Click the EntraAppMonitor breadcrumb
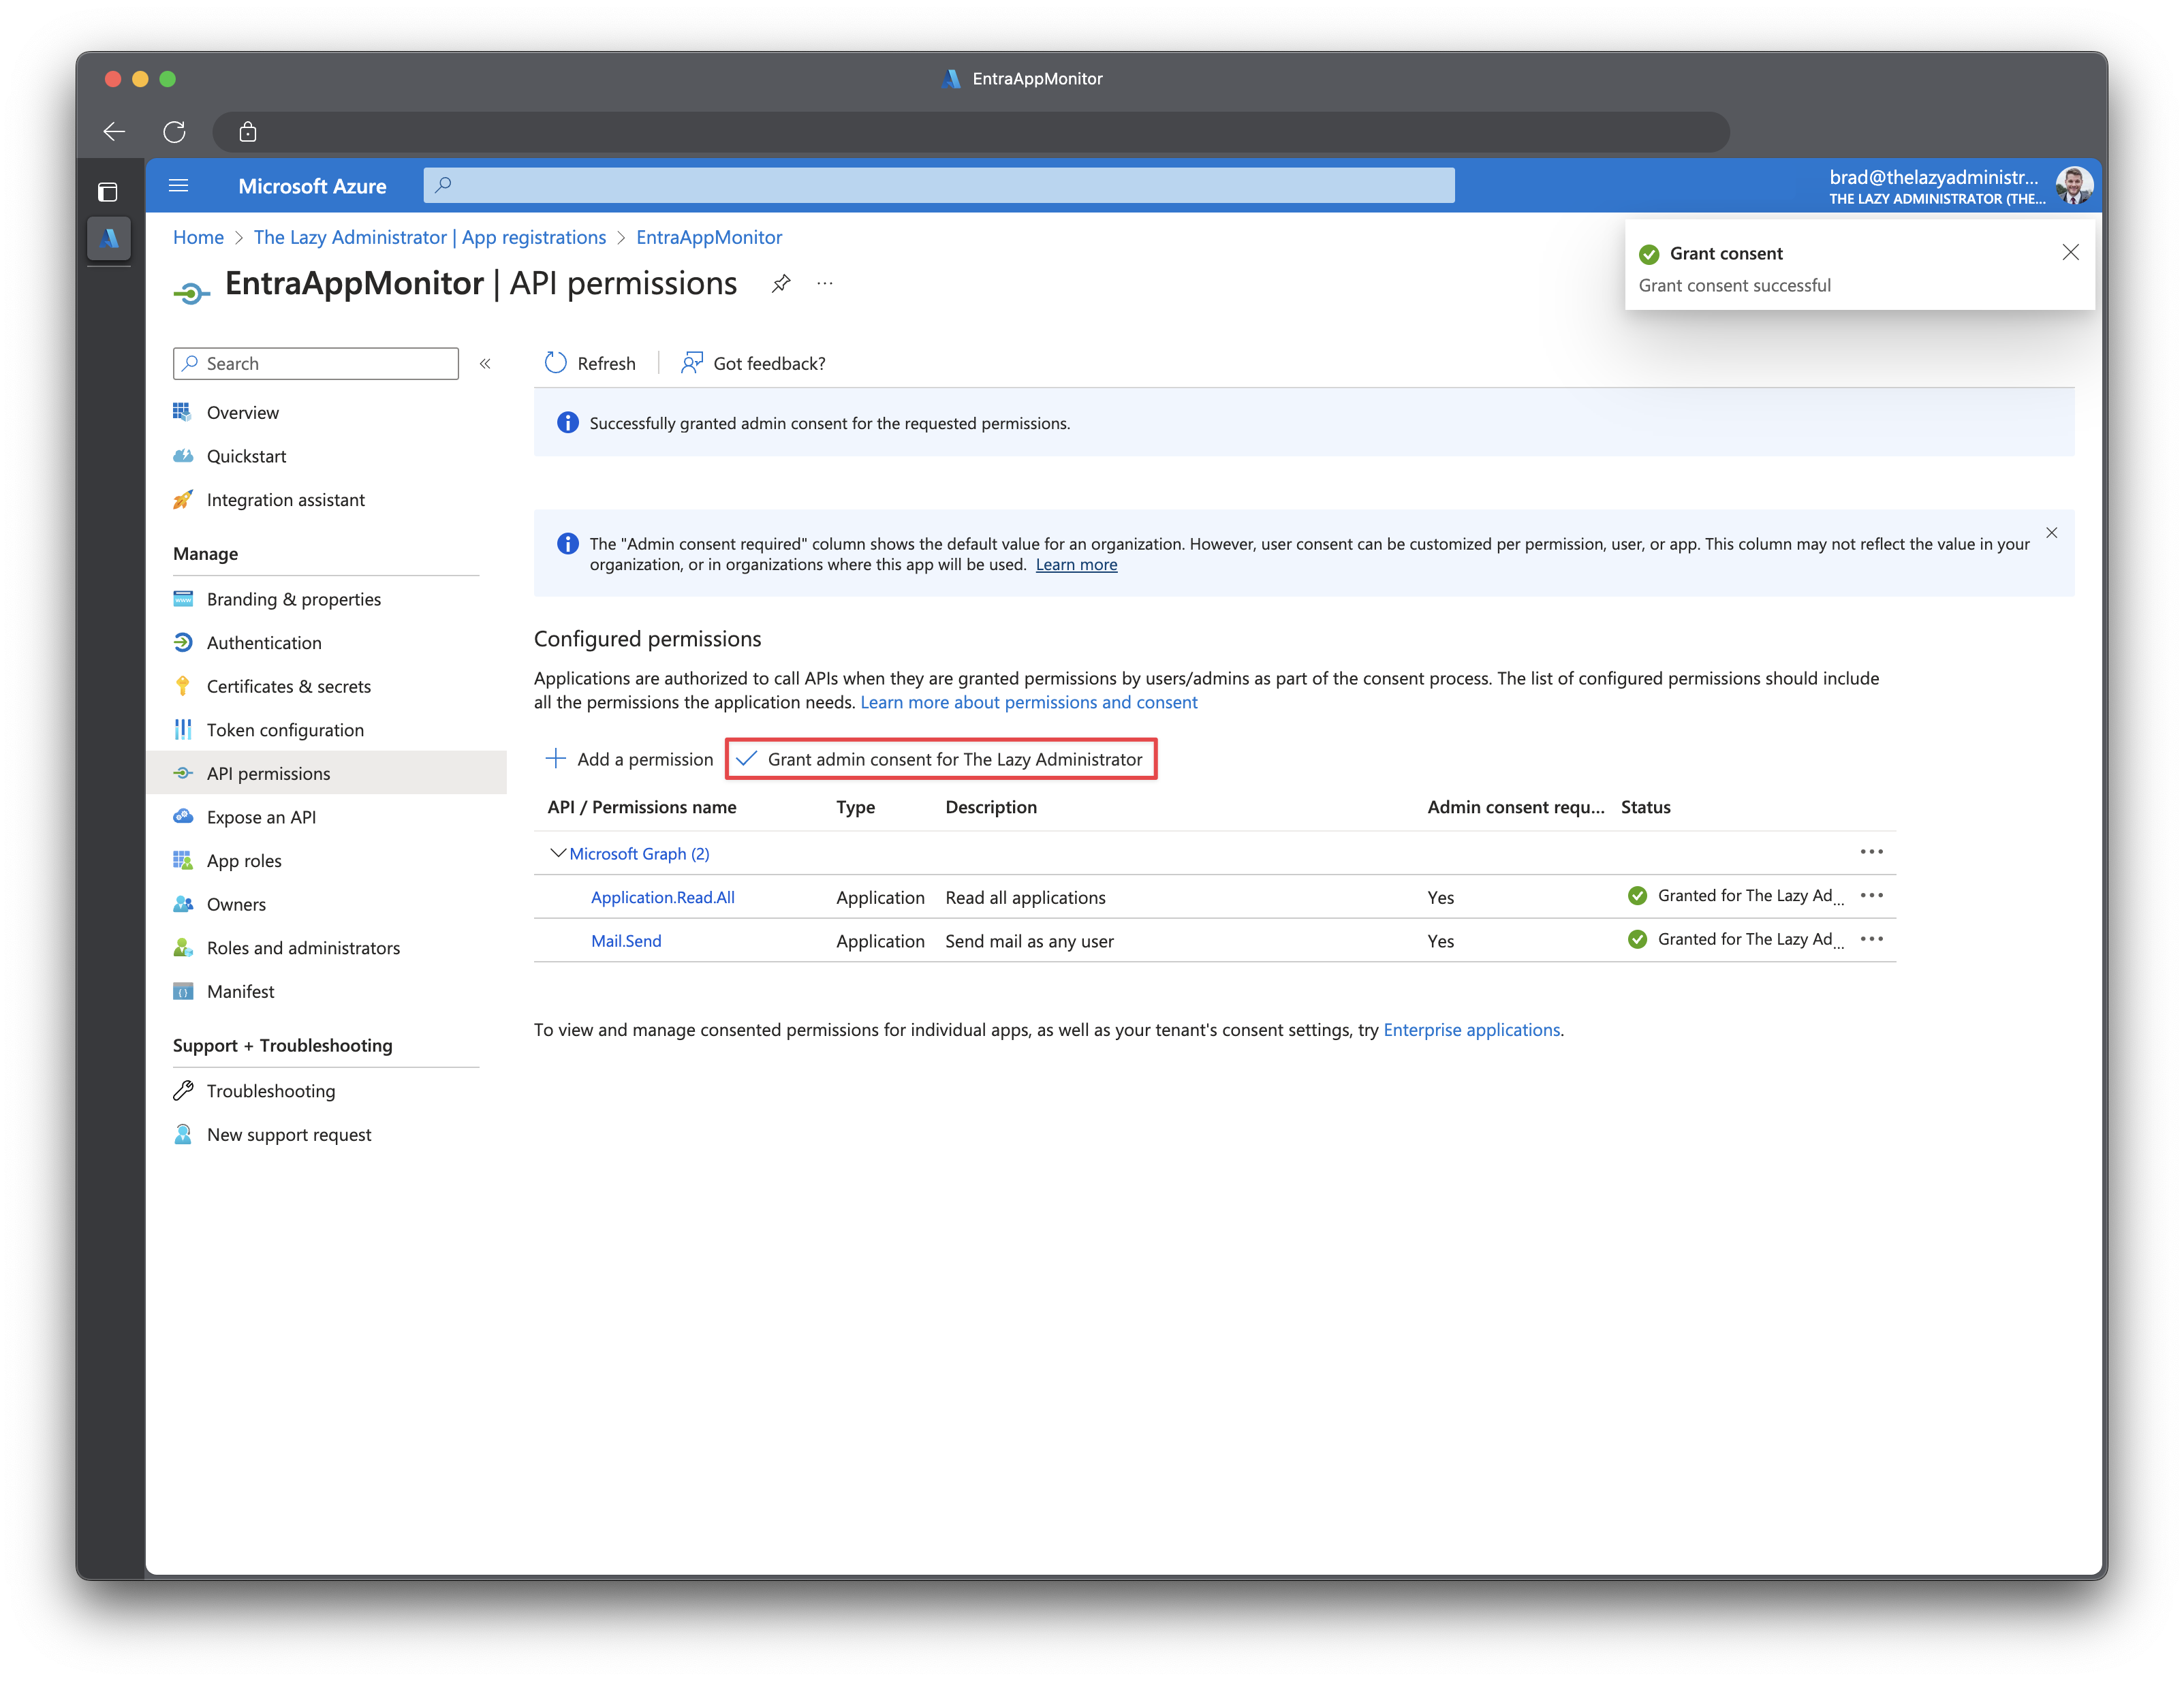2184x1681 pixels. (x=709, y=237)
